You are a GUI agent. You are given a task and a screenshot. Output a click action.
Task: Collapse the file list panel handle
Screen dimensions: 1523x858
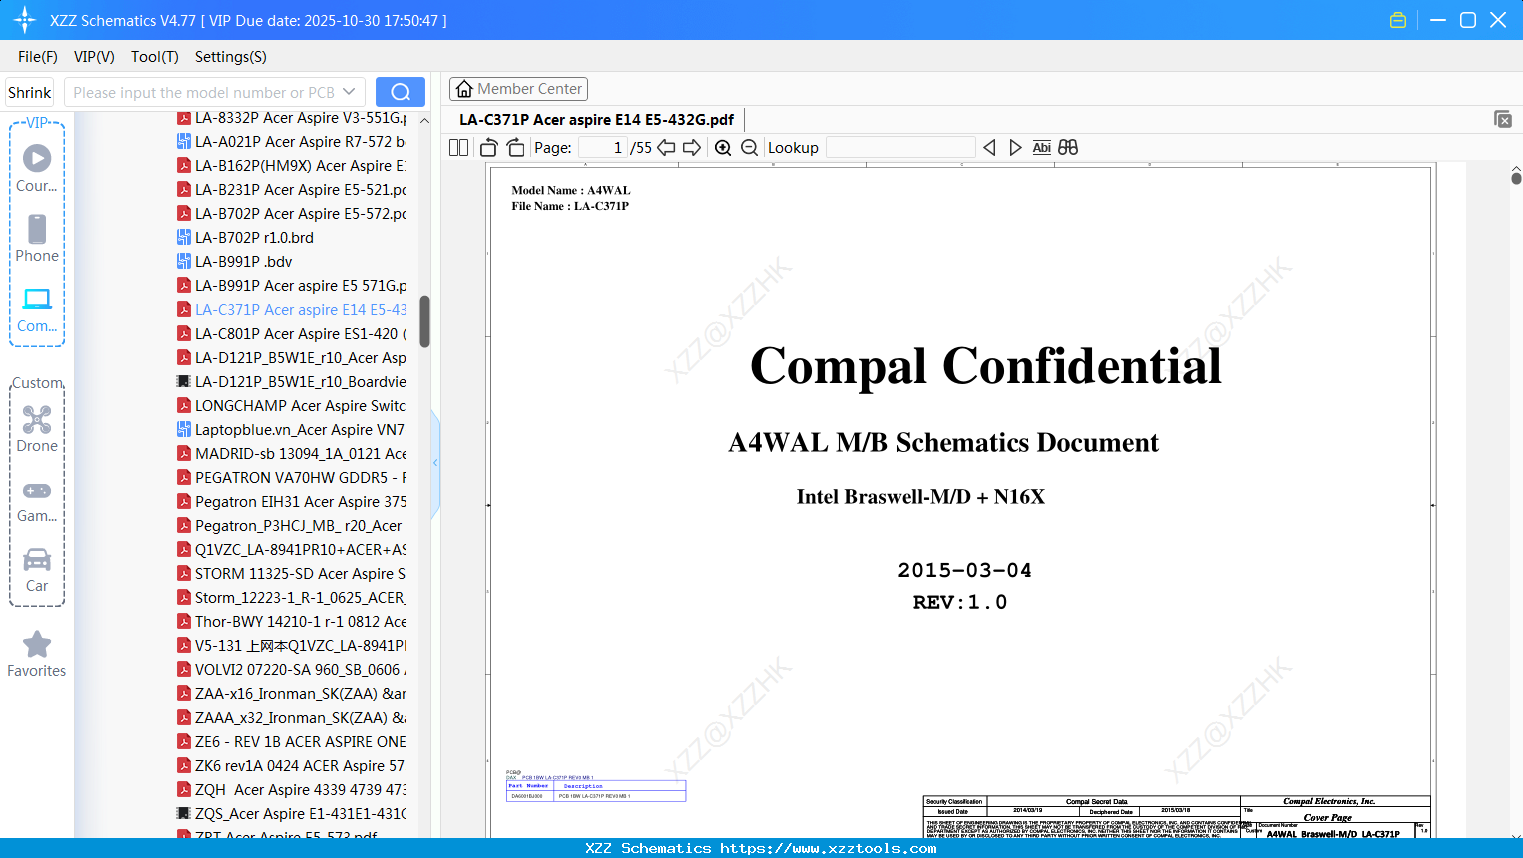pyautogui.click(x=435, y=463)
